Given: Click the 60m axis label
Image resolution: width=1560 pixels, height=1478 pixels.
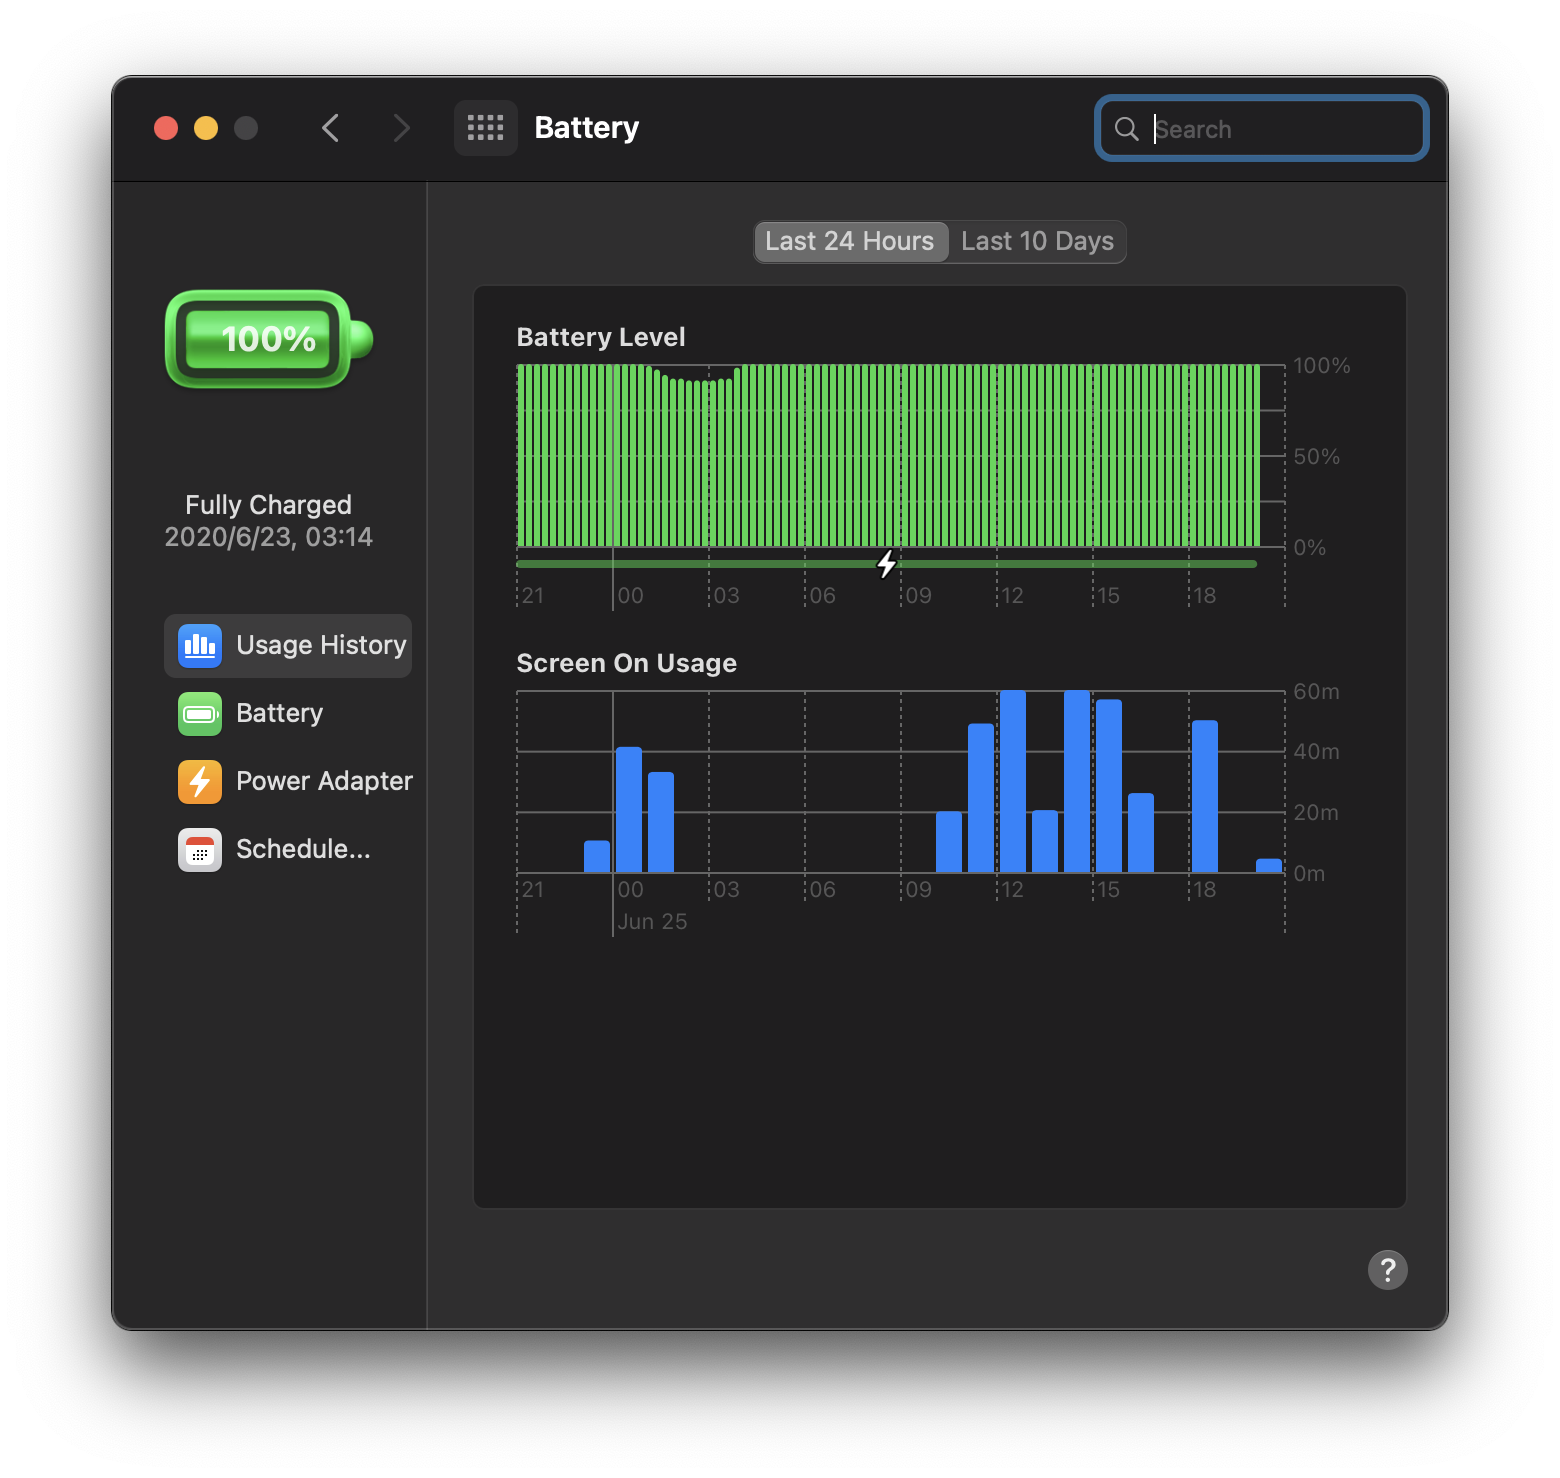Looking at the screenshot, I should (x=1316, y=692).
